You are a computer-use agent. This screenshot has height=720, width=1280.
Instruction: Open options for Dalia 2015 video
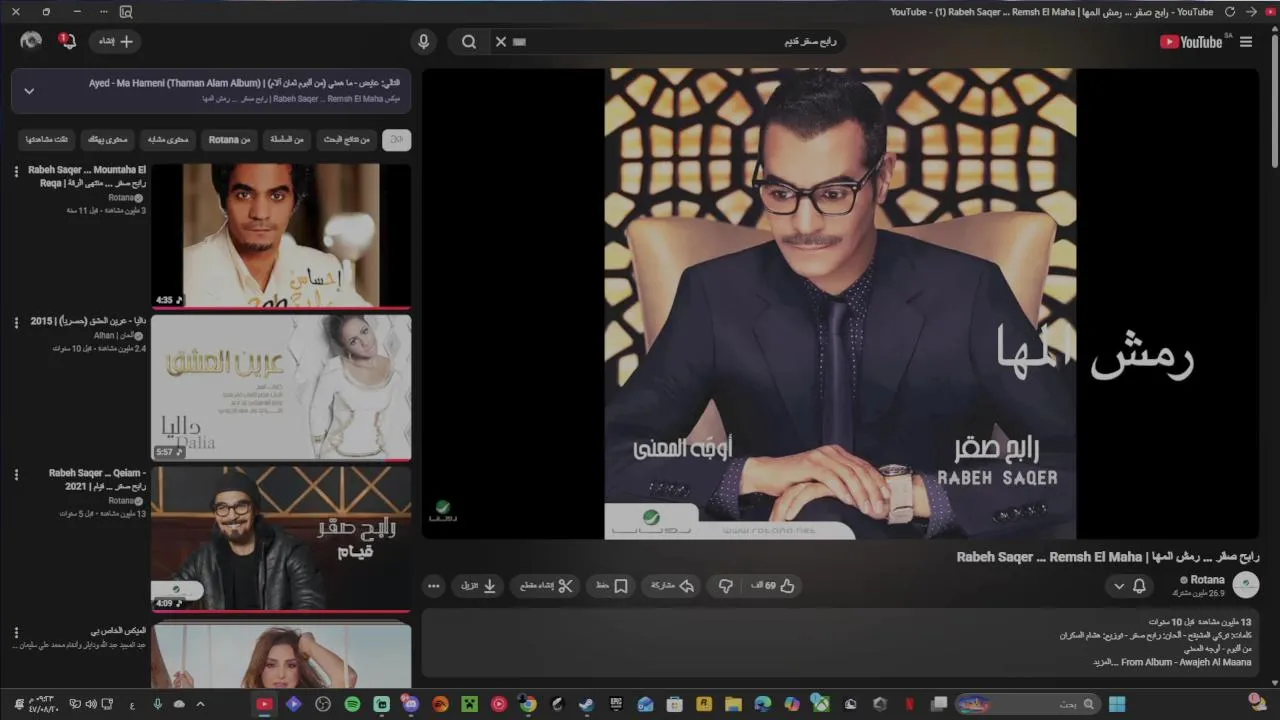[16, 323]
